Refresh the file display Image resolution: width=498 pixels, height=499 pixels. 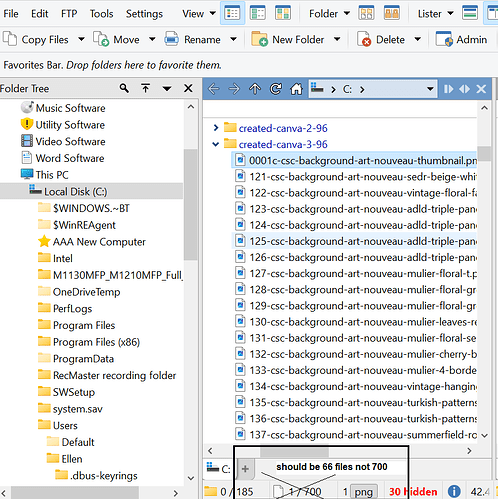pos(276,89)
